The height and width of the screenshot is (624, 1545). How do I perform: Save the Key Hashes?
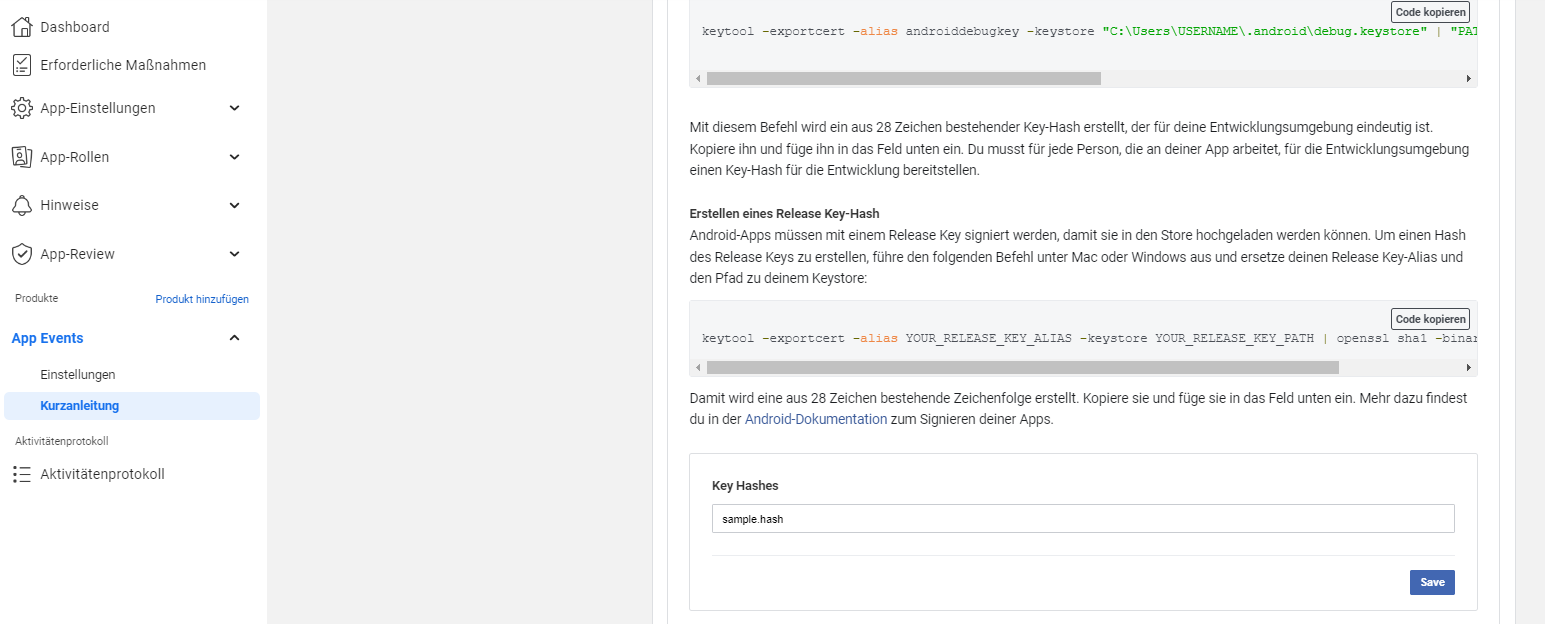[x=1432, y=582]
